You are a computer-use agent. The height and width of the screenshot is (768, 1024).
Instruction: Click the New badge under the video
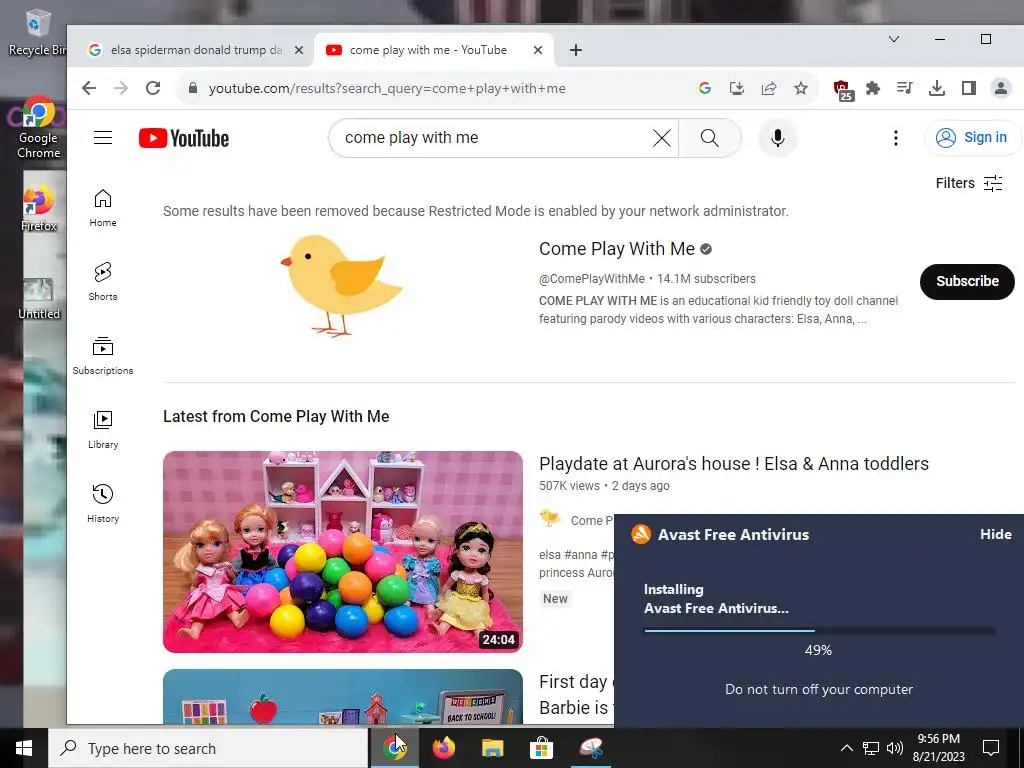coord(555,599)
